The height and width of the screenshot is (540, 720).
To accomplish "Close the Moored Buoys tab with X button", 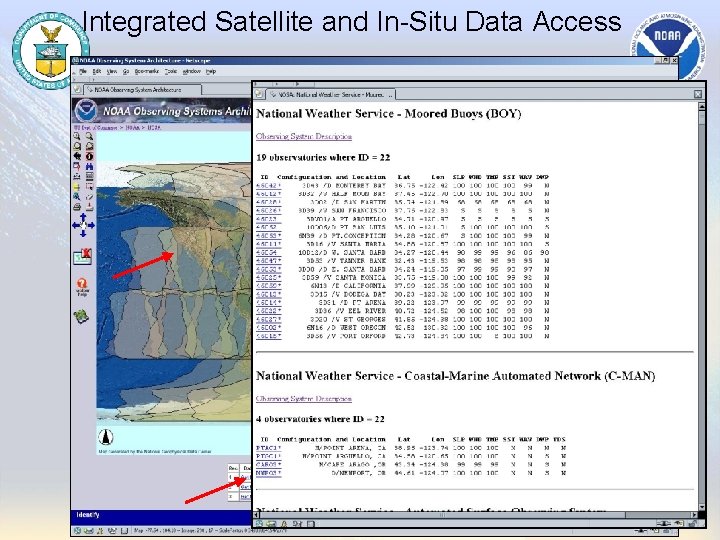I will [698, 94].
